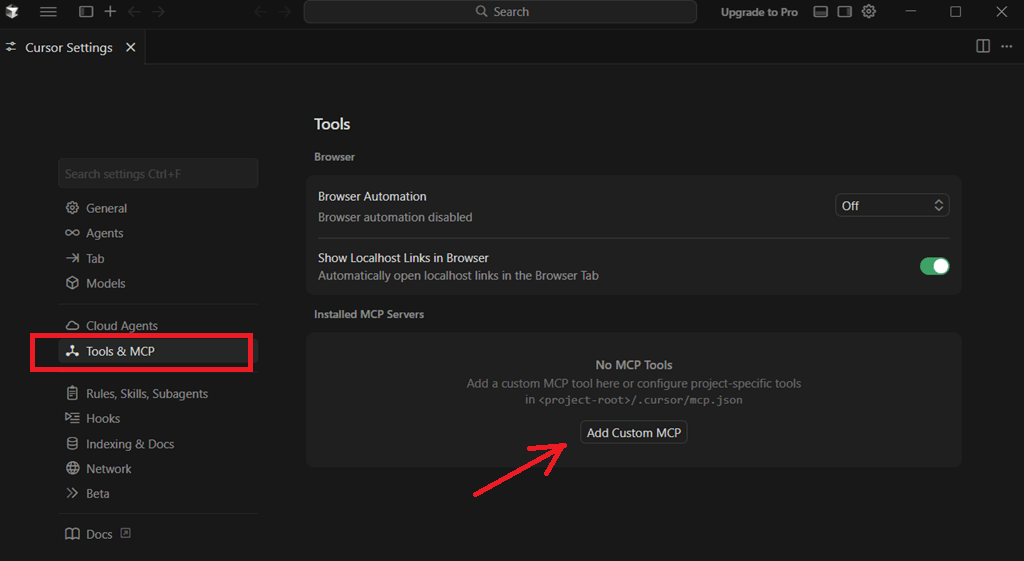Focus the Search settings input field
Image resolution: width=1024 pixels, height=561 pixels.
(158, 174)
